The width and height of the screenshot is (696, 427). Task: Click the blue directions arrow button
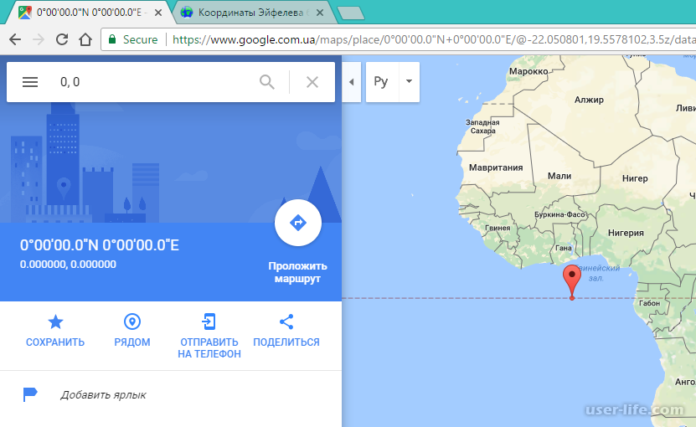tap(297, 223)
